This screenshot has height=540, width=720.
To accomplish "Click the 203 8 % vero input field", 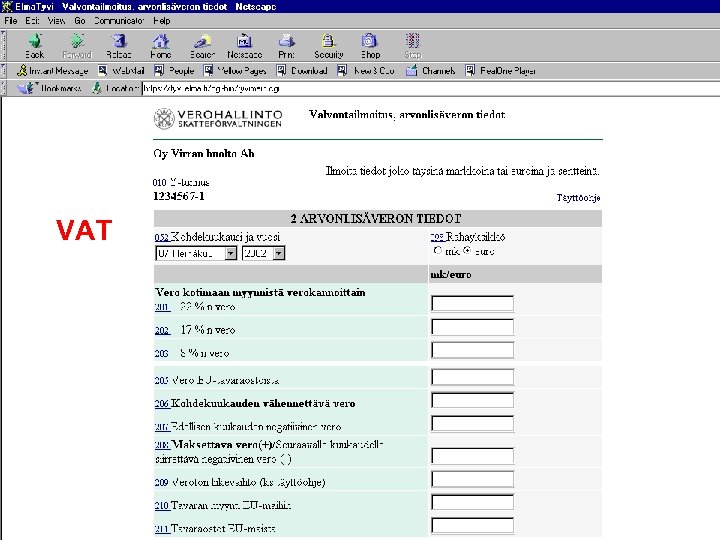I will (x=472, y=350).
